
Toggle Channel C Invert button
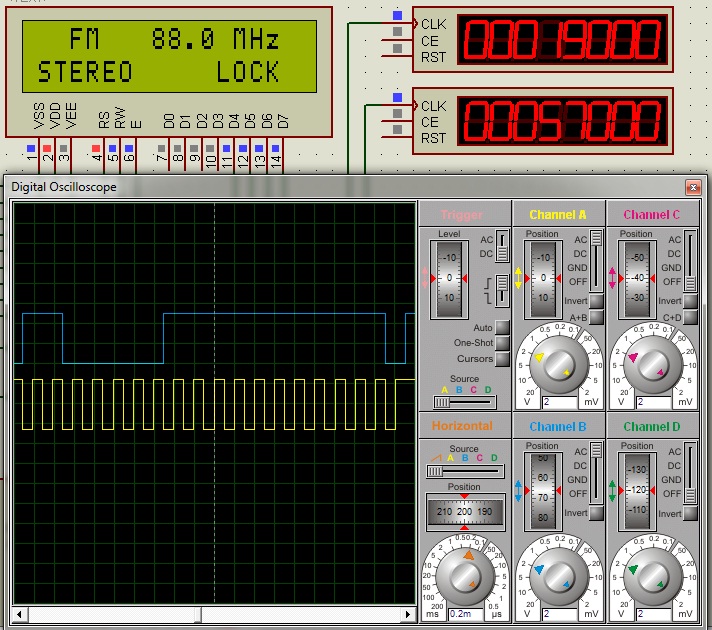[690, 301]
